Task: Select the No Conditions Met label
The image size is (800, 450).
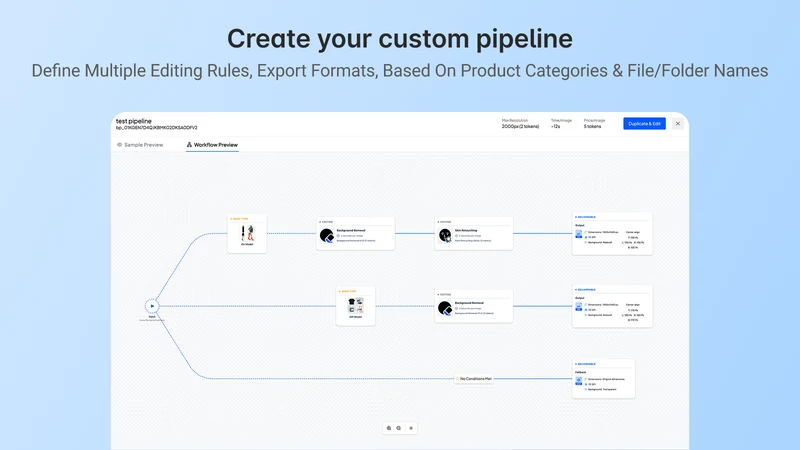Action: click(473, 379)
